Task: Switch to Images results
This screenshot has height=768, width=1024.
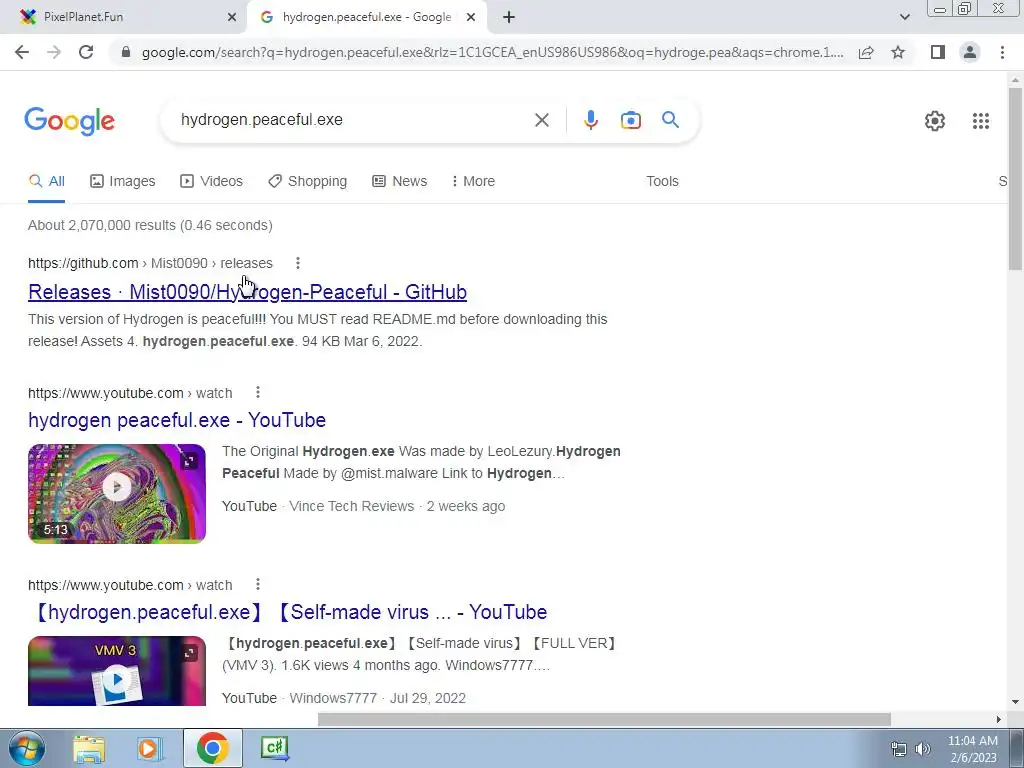Action: click(x=123, y=181)
